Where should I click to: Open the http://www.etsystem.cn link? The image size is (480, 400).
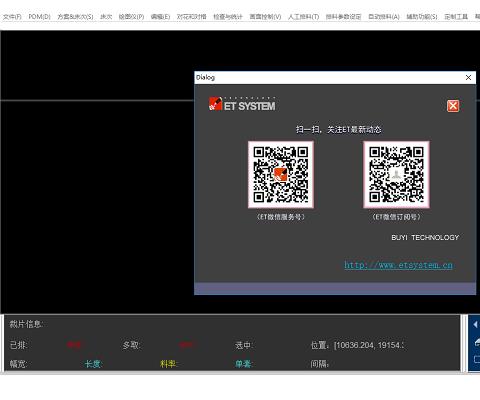398,265
